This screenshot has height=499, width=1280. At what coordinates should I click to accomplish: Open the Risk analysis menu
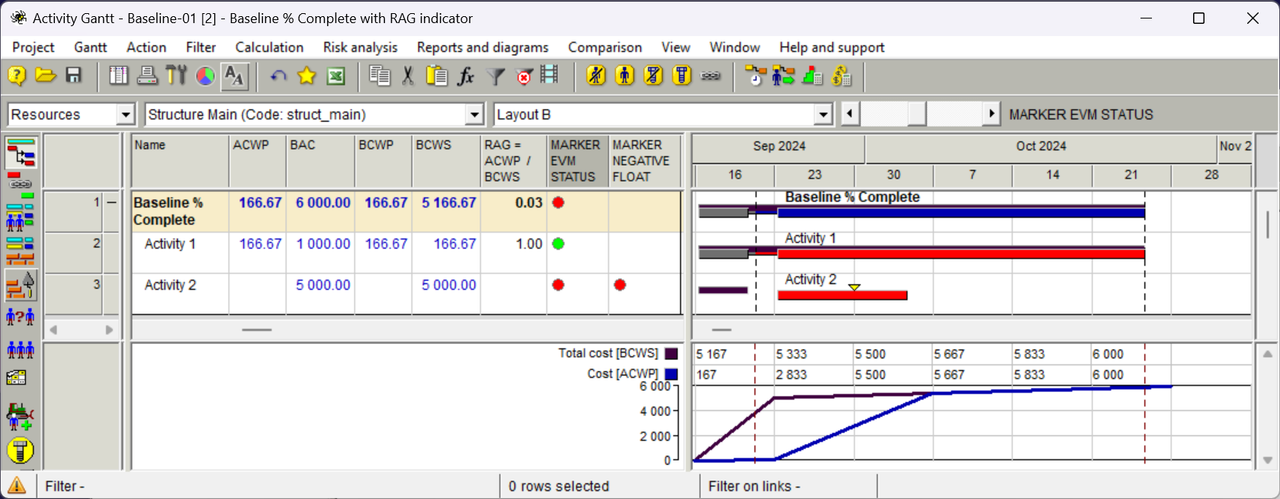360,47
